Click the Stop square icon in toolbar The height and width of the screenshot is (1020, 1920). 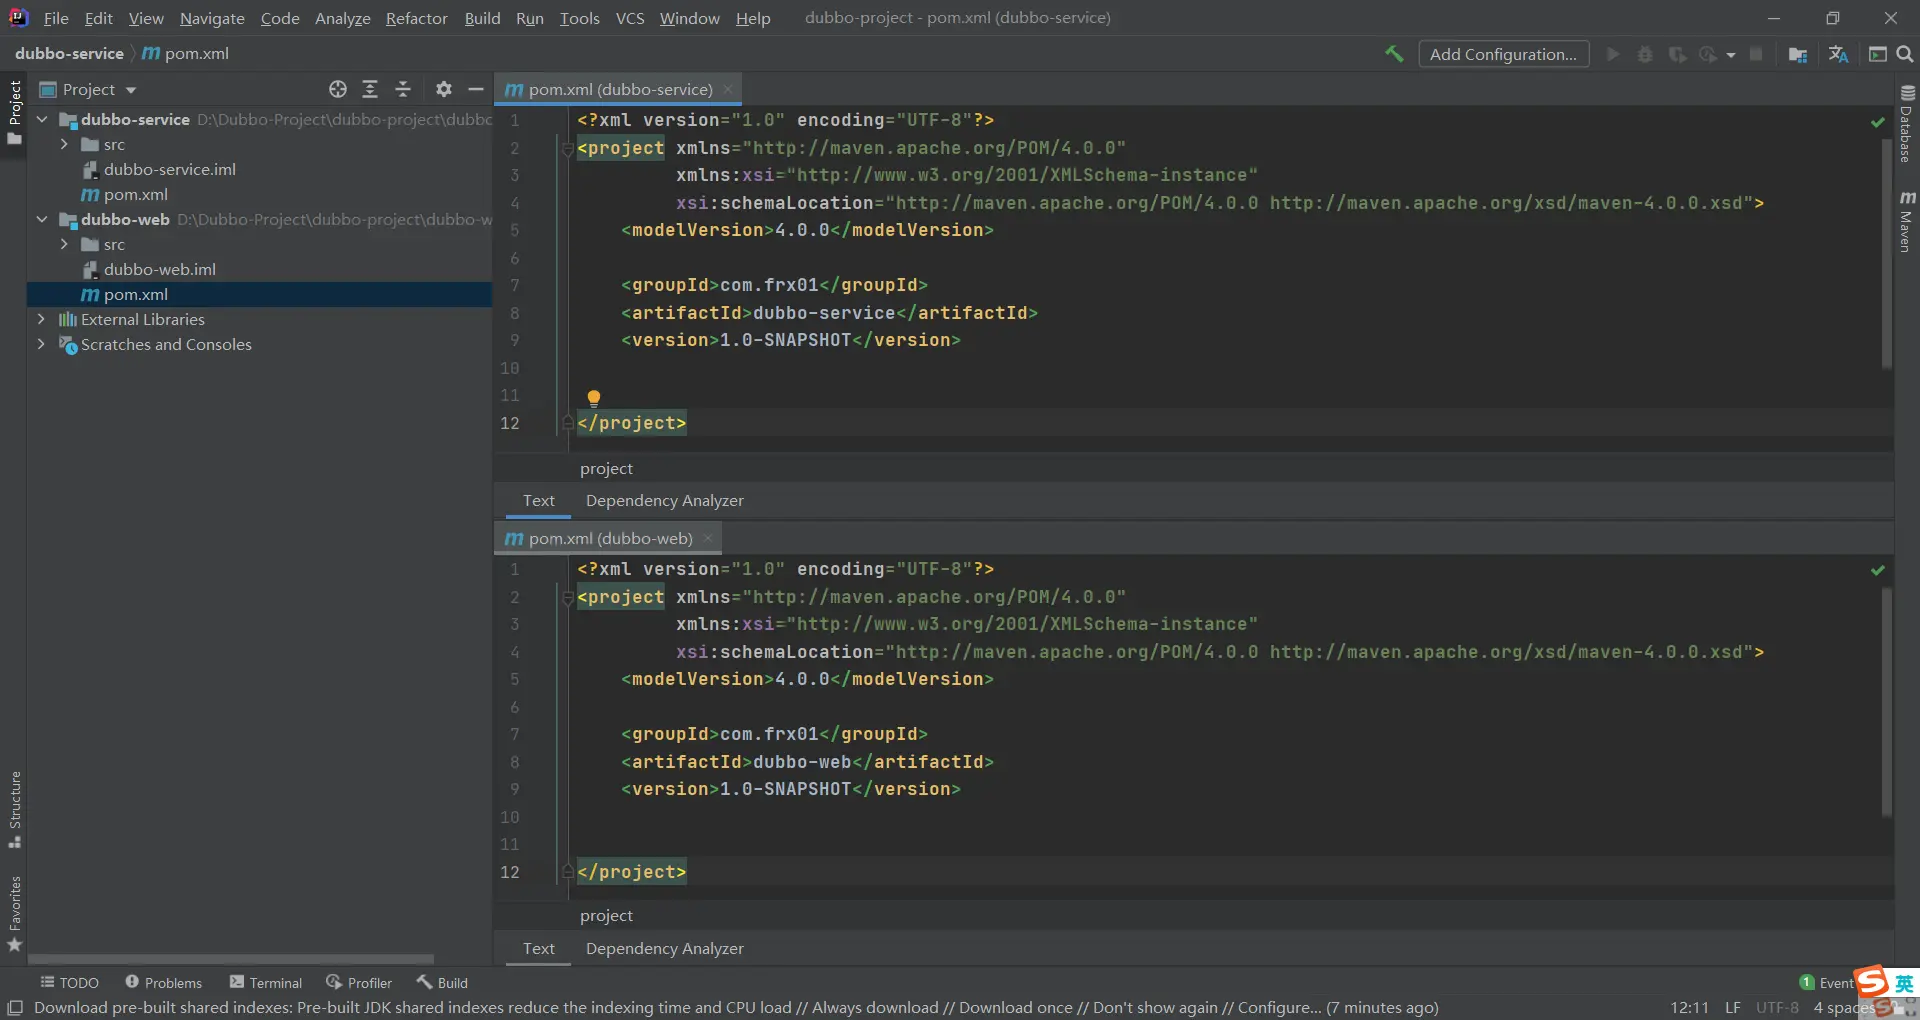tap(1756, 54)
